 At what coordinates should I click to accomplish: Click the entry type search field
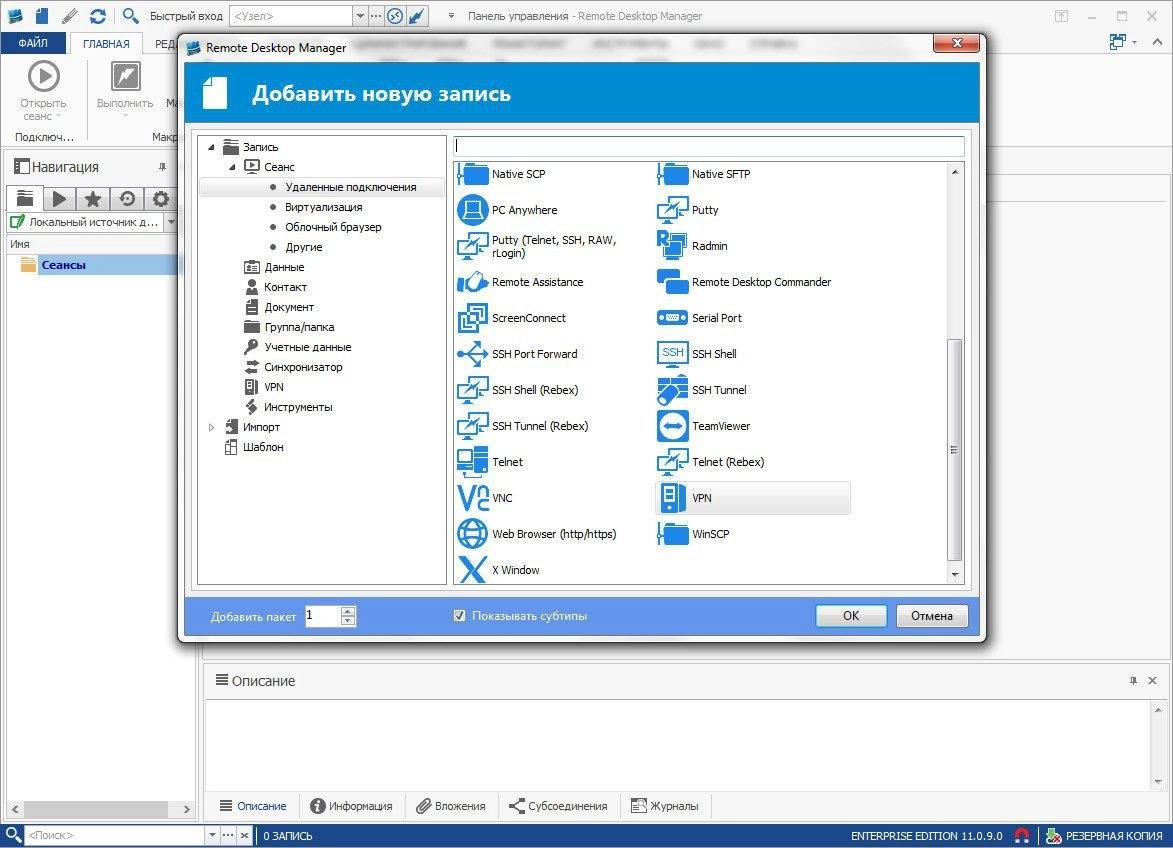[708, 146]
